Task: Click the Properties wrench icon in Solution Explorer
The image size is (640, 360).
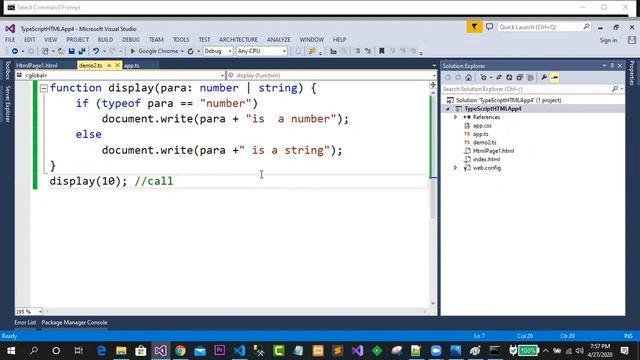Action: point(544,78)
